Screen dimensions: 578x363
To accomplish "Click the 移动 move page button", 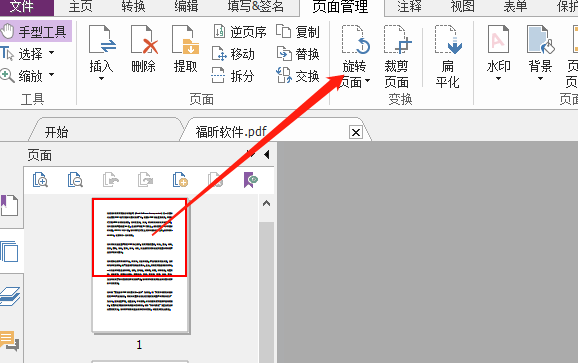I will tap(233, 54).
